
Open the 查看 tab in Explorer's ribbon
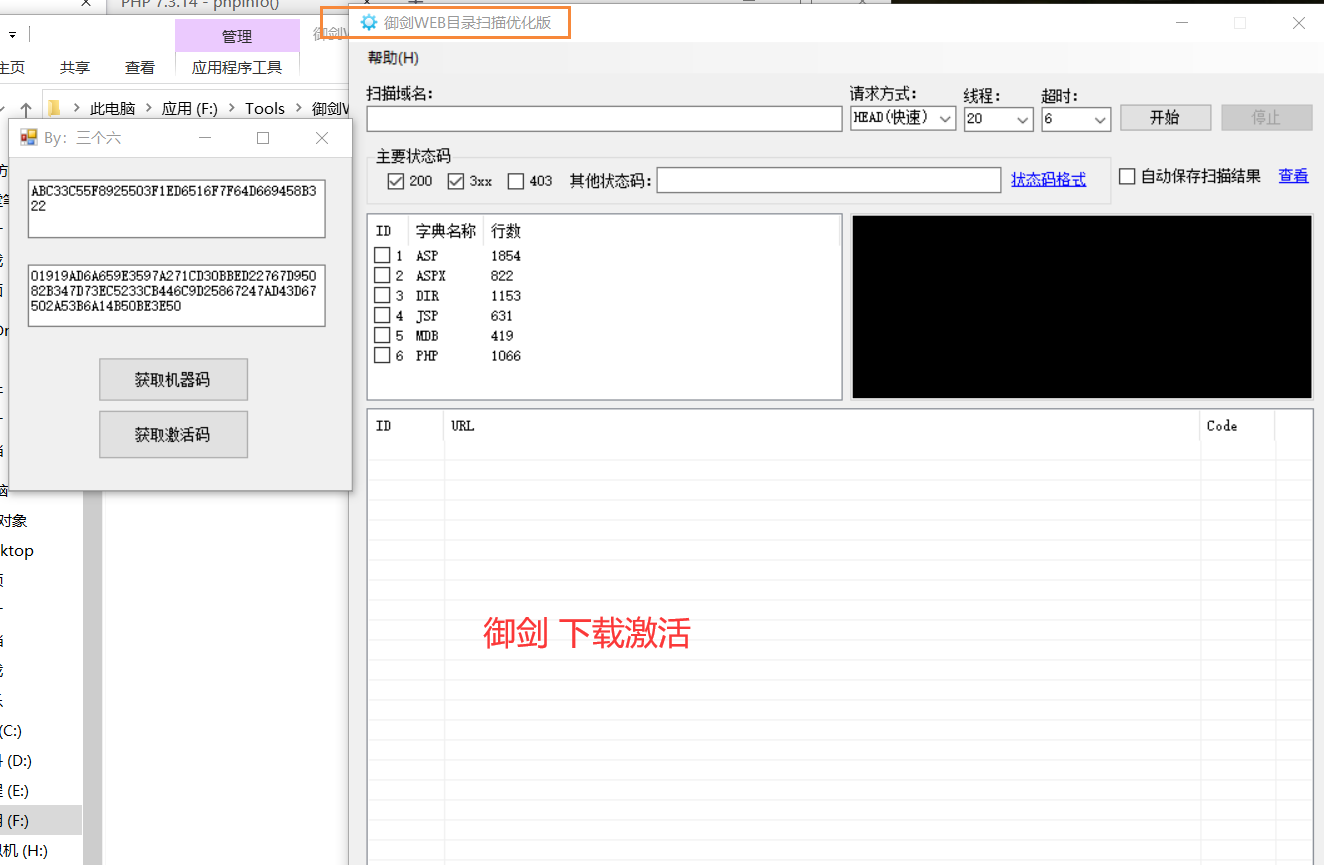[140, 68]
